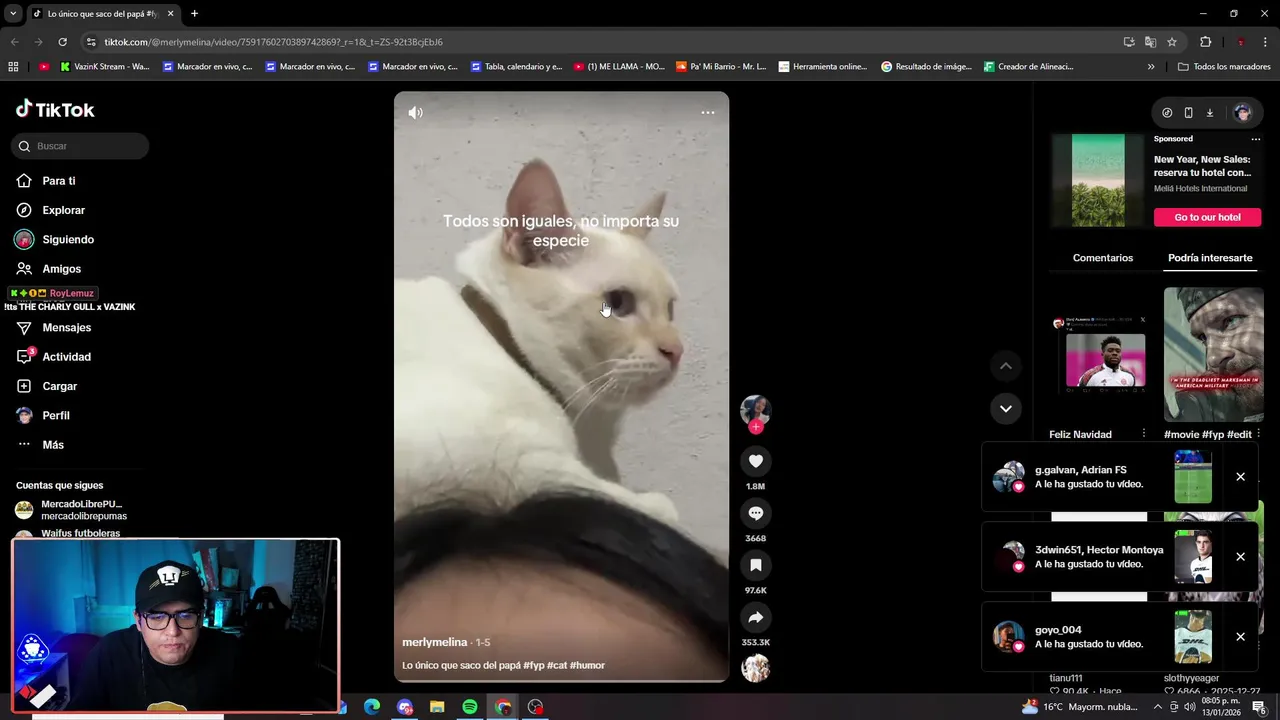Expand the hidden bookmarks chevron
This screenshot has height=720, width=1280.
click(1151, 67)
